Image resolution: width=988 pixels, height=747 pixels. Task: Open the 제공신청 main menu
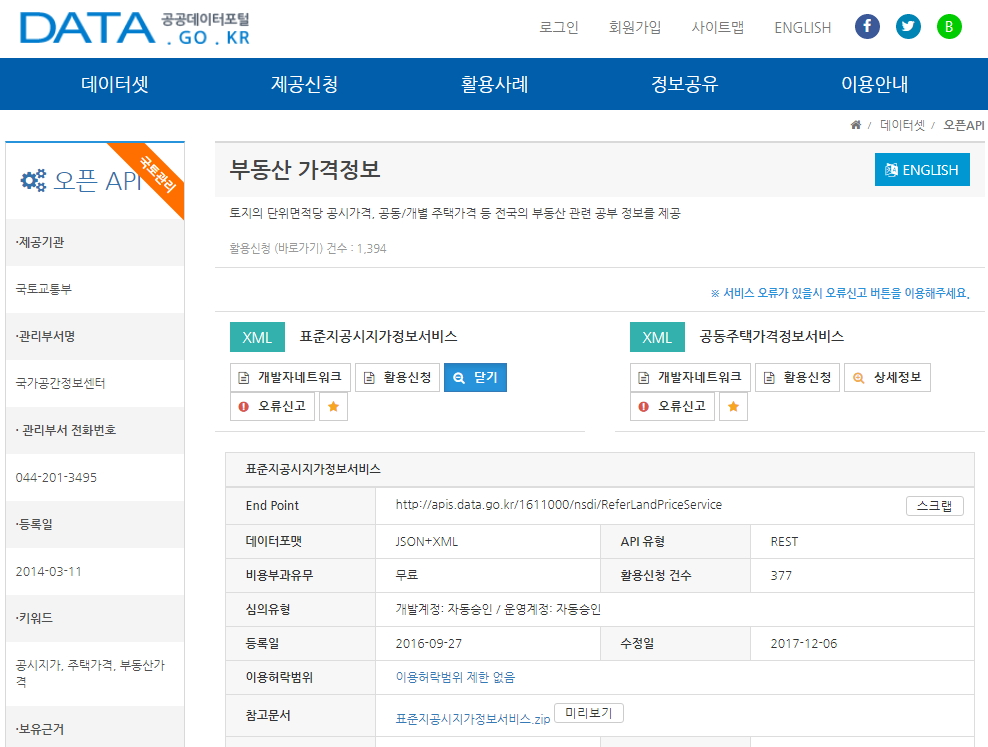305,84
